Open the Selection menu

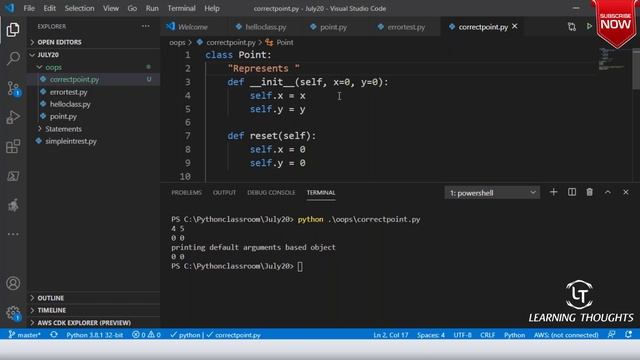(79, 8)
